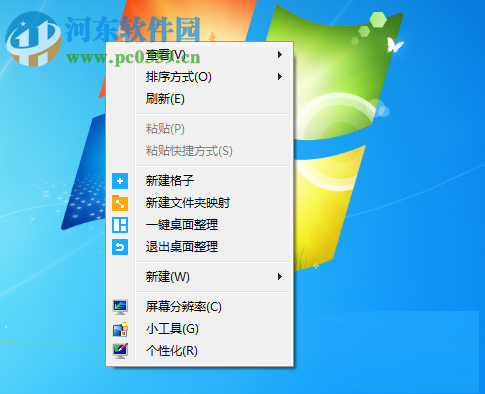Select 新建文件夹映射 menu entry
This screenshot has height=394, width=485.
tap(200, 203)
